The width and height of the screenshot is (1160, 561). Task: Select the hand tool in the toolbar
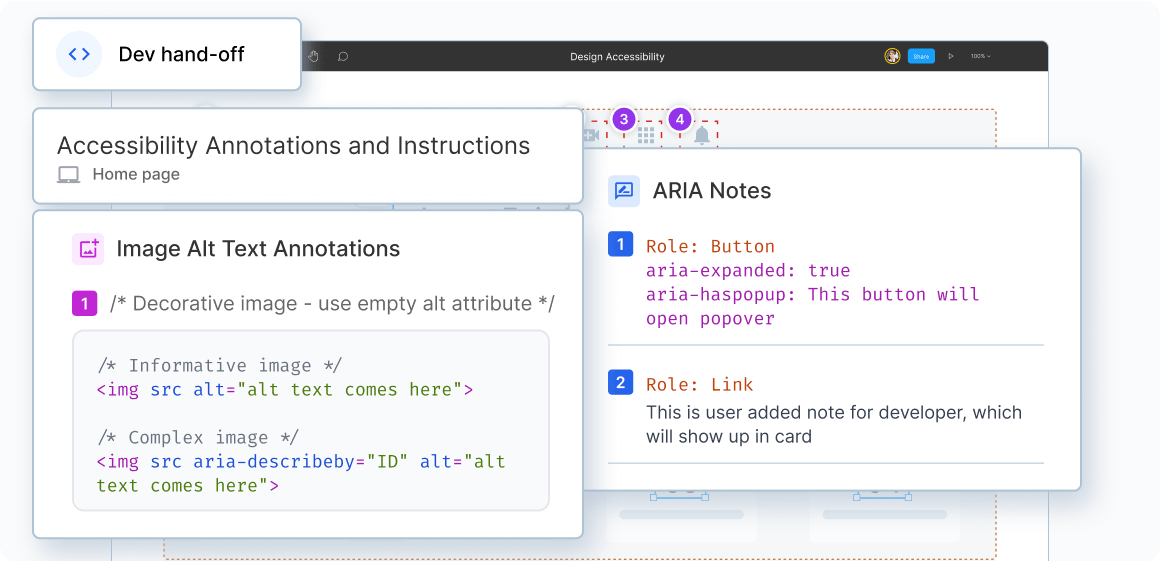point(313,57)
